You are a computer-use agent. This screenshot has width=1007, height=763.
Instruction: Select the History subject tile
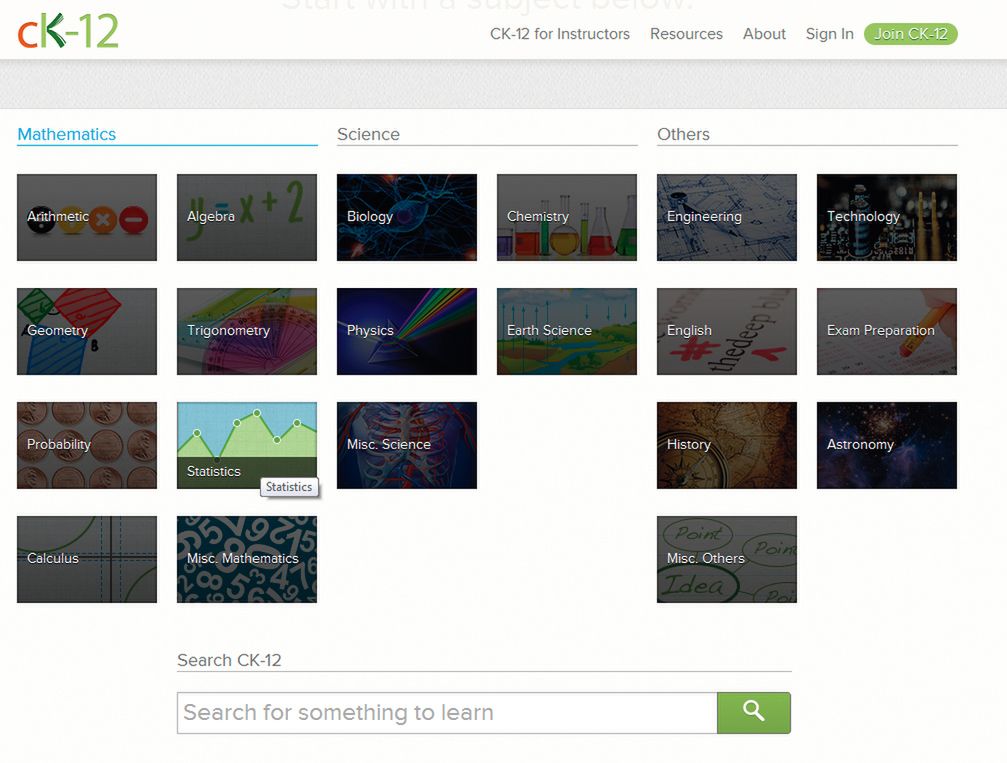(726, 445)
